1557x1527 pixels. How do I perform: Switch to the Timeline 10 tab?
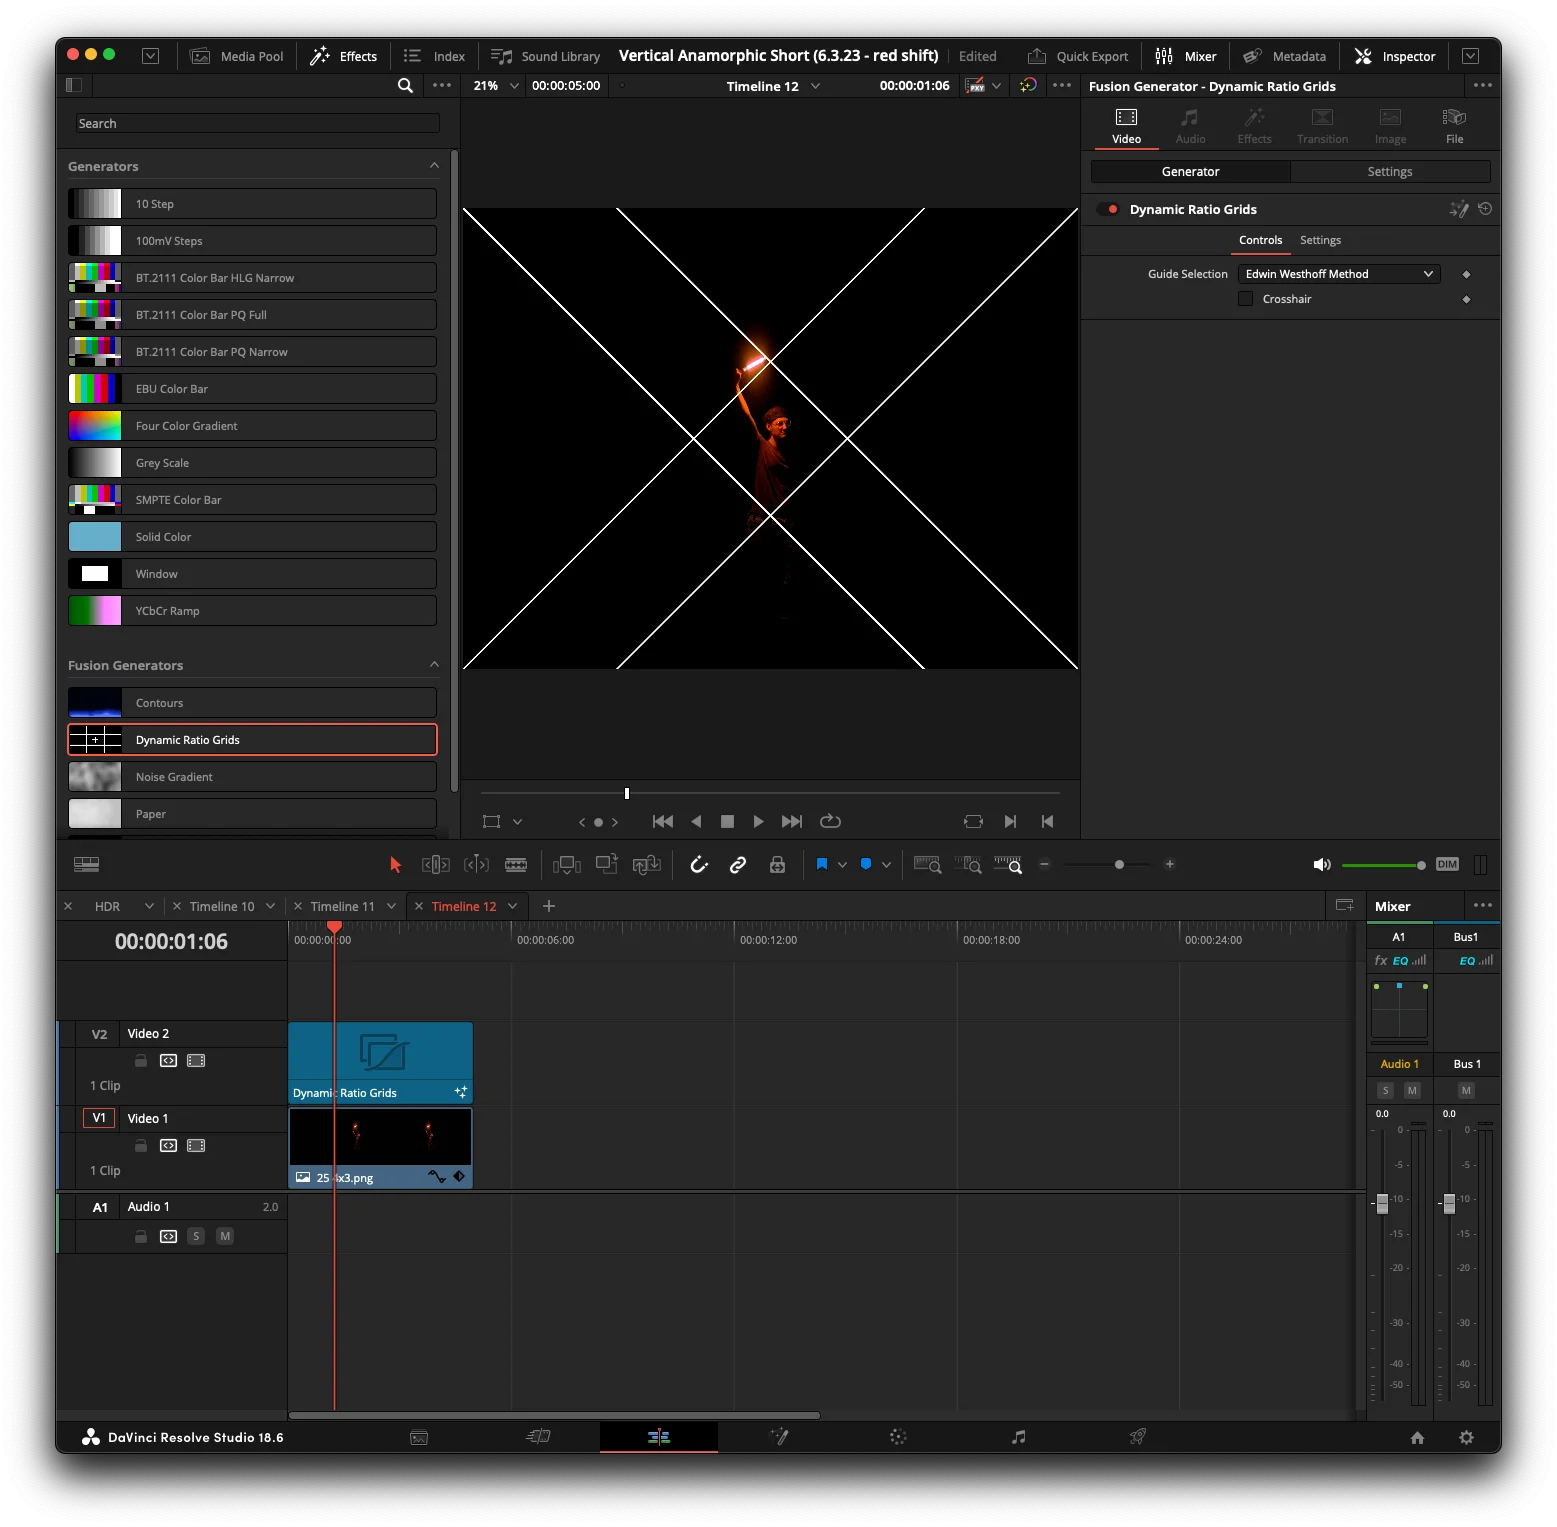(x=222, y=906)
